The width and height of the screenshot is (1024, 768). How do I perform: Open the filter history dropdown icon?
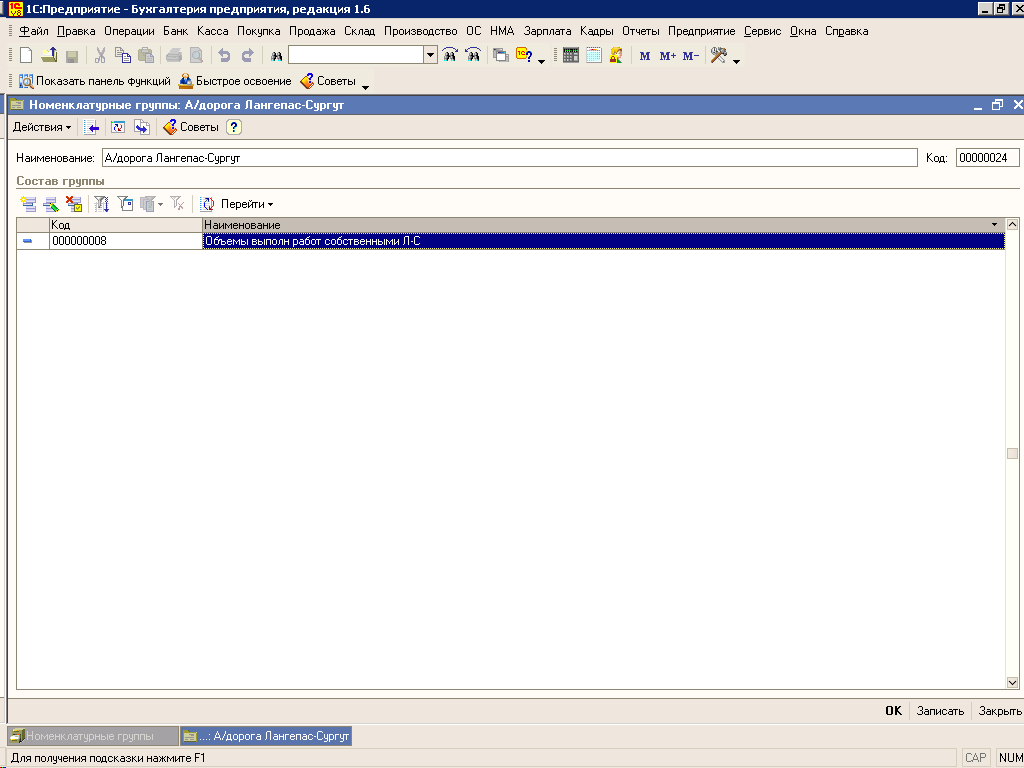pyautogui.click(x=151, y=204)
